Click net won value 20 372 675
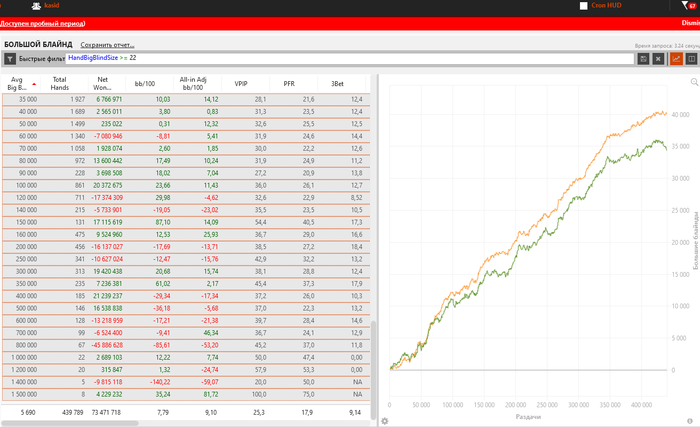Viewport: 700px width, 427px height. tap(108, 185)
